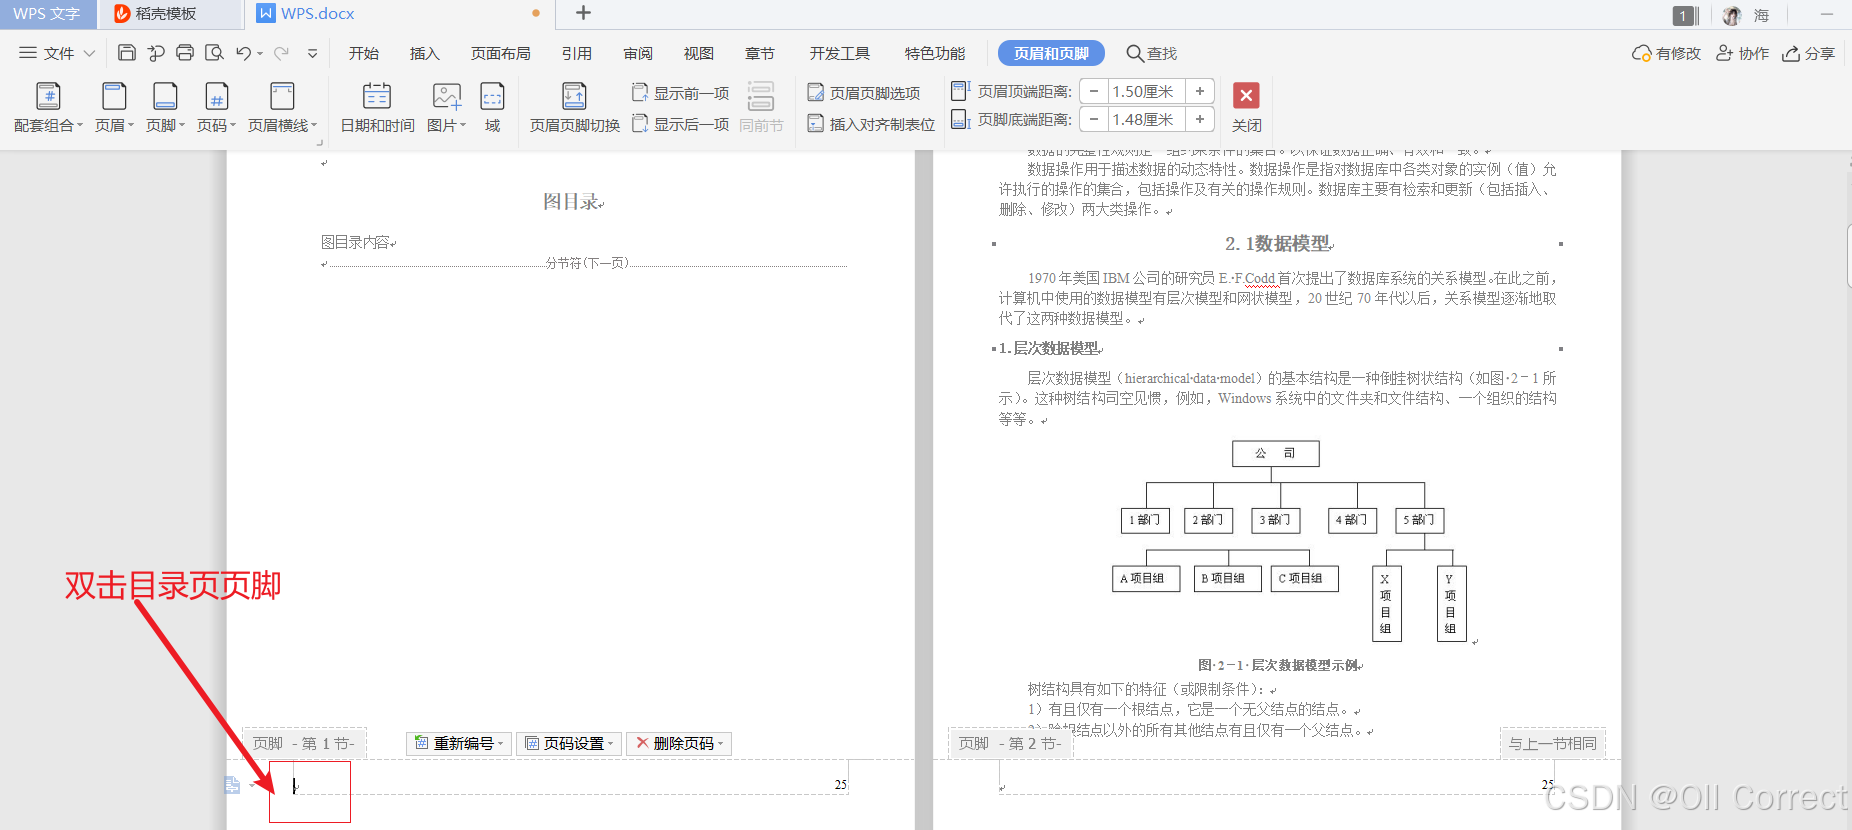The height and width of the screenshot is (830, 1852).
Task: Undo the last action
Action: pyautogui.click(x=243, y=53)
